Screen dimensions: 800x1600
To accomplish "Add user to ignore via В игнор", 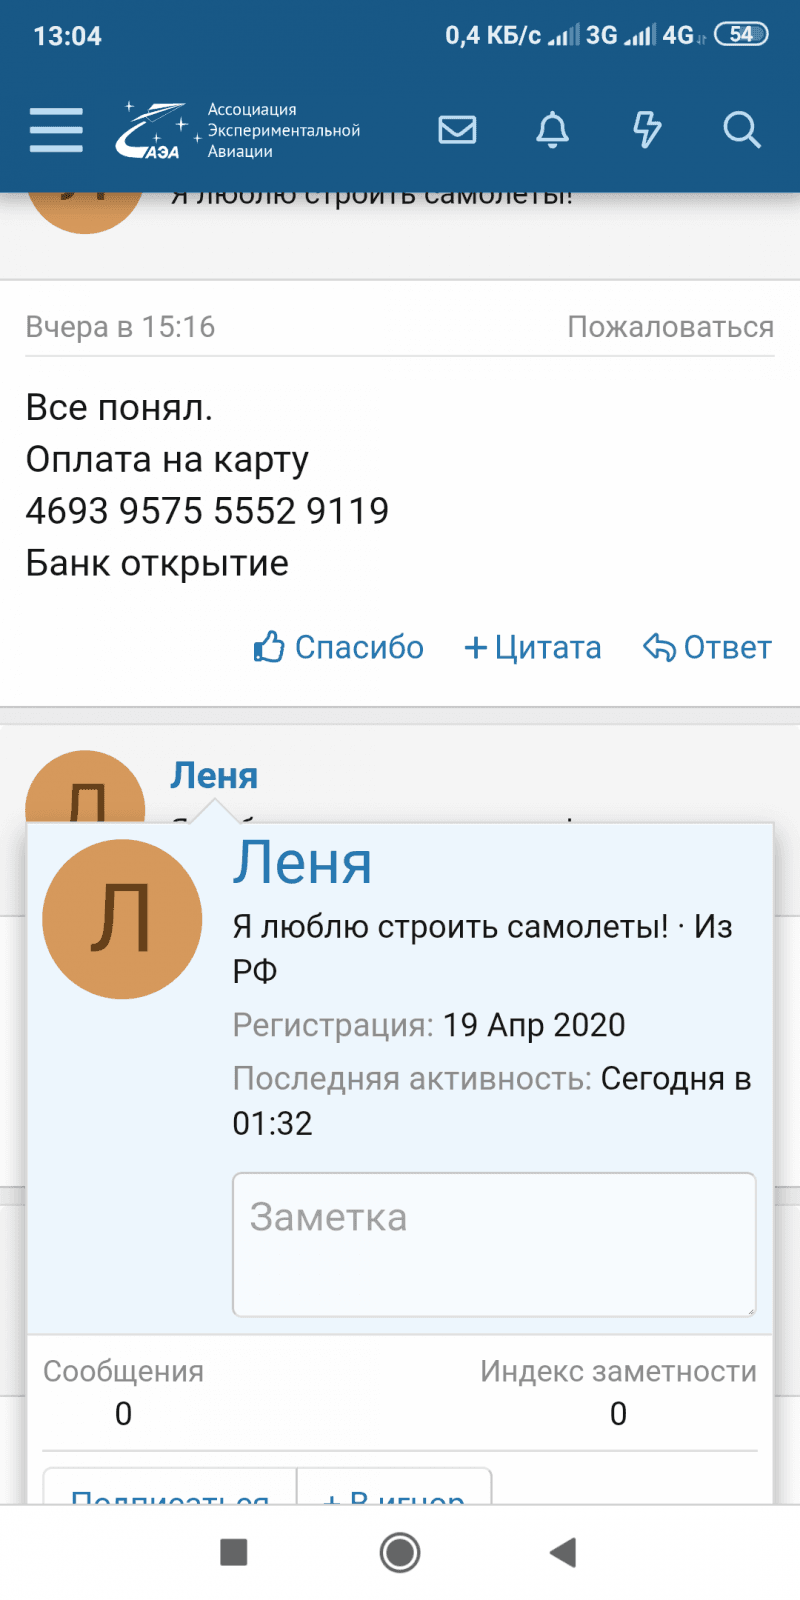I will click(x=394, y=1497).
